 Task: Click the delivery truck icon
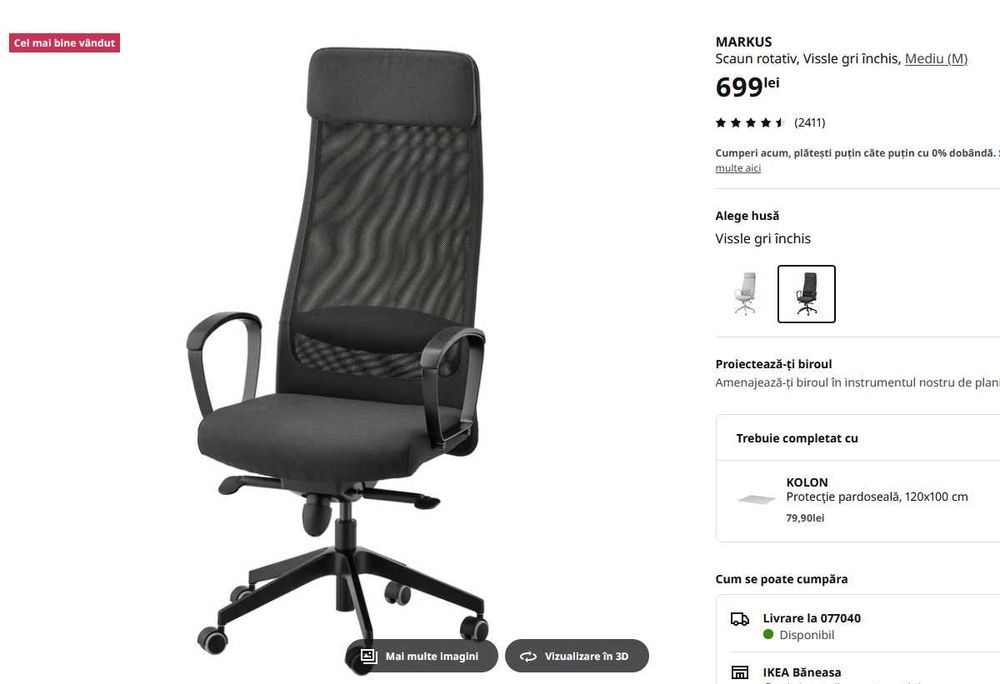[740, 619]
